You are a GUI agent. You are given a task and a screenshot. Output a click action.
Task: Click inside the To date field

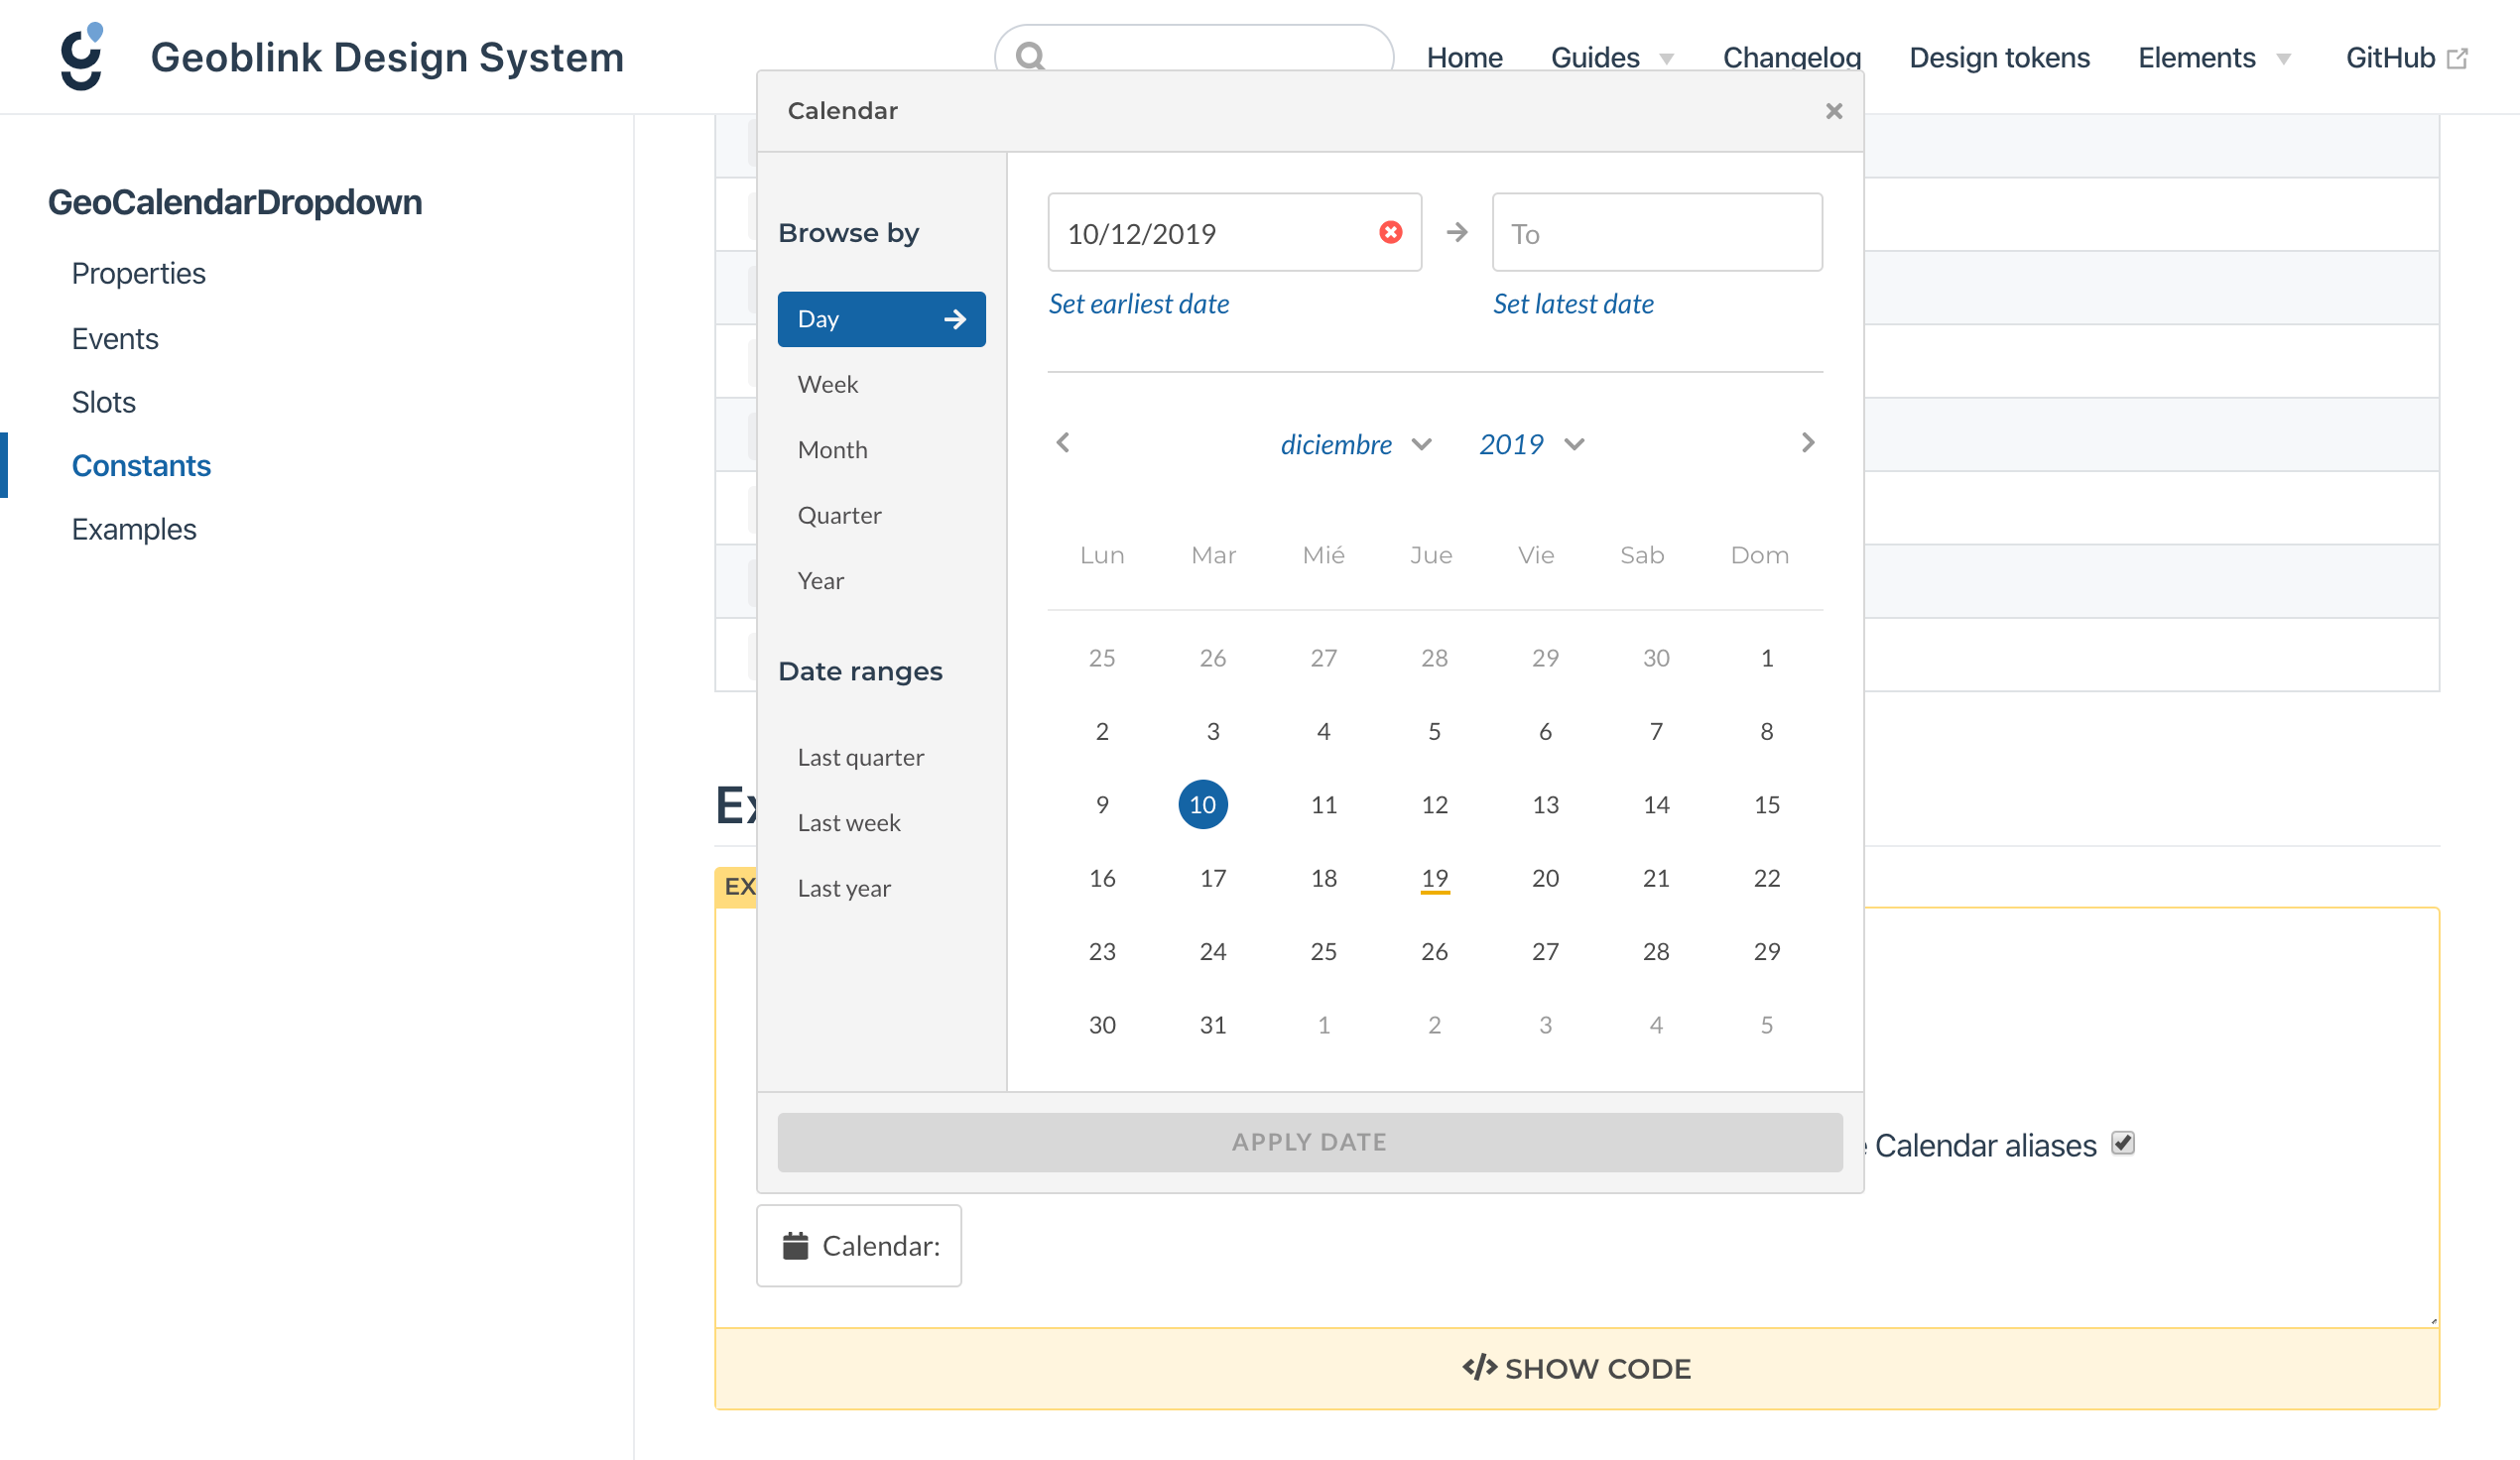click(1656, 232)
